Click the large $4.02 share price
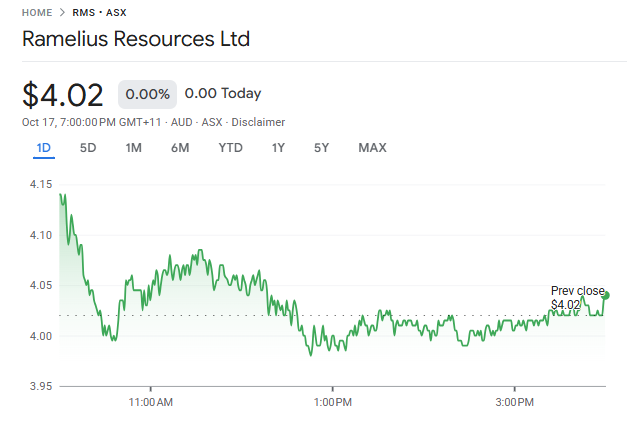The width and height of the screenshot is (627, 421). [63, 95]
